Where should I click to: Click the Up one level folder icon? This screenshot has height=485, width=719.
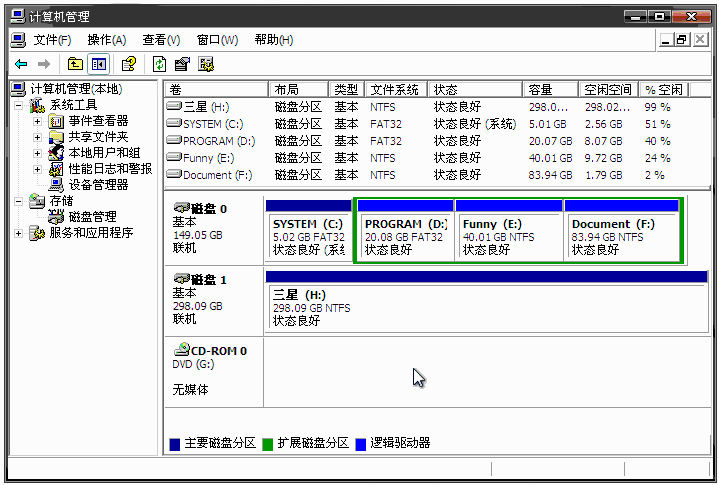click(75, 64)
